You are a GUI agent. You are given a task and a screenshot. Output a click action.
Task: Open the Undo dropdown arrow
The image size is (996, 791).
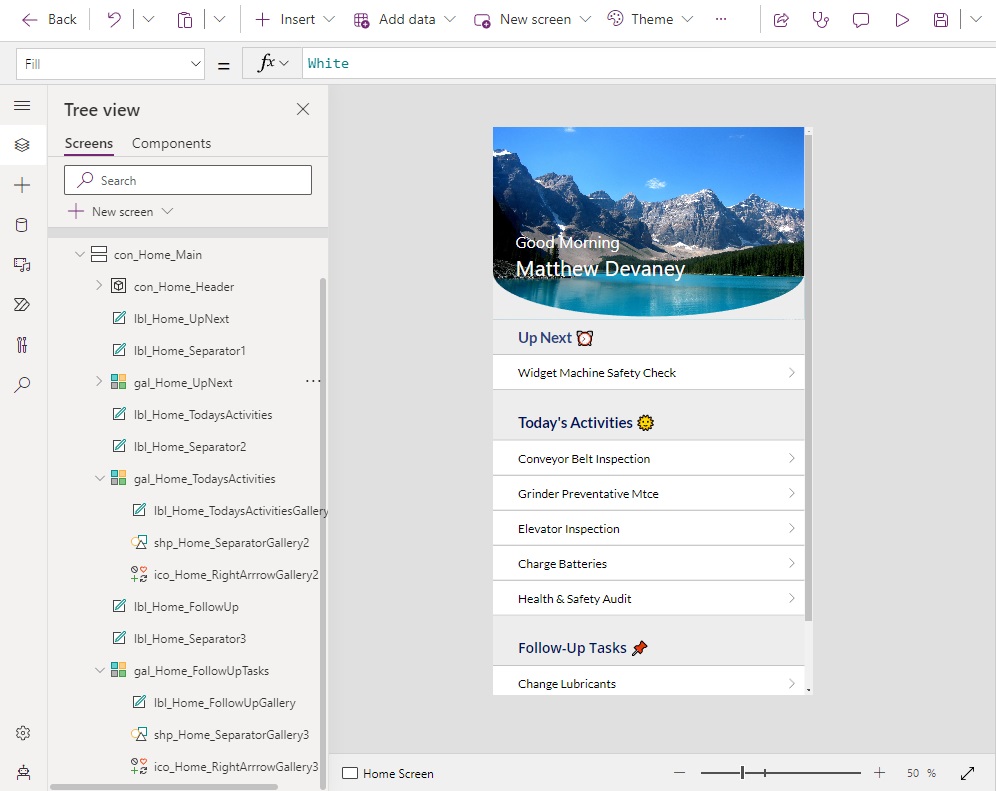149,20
